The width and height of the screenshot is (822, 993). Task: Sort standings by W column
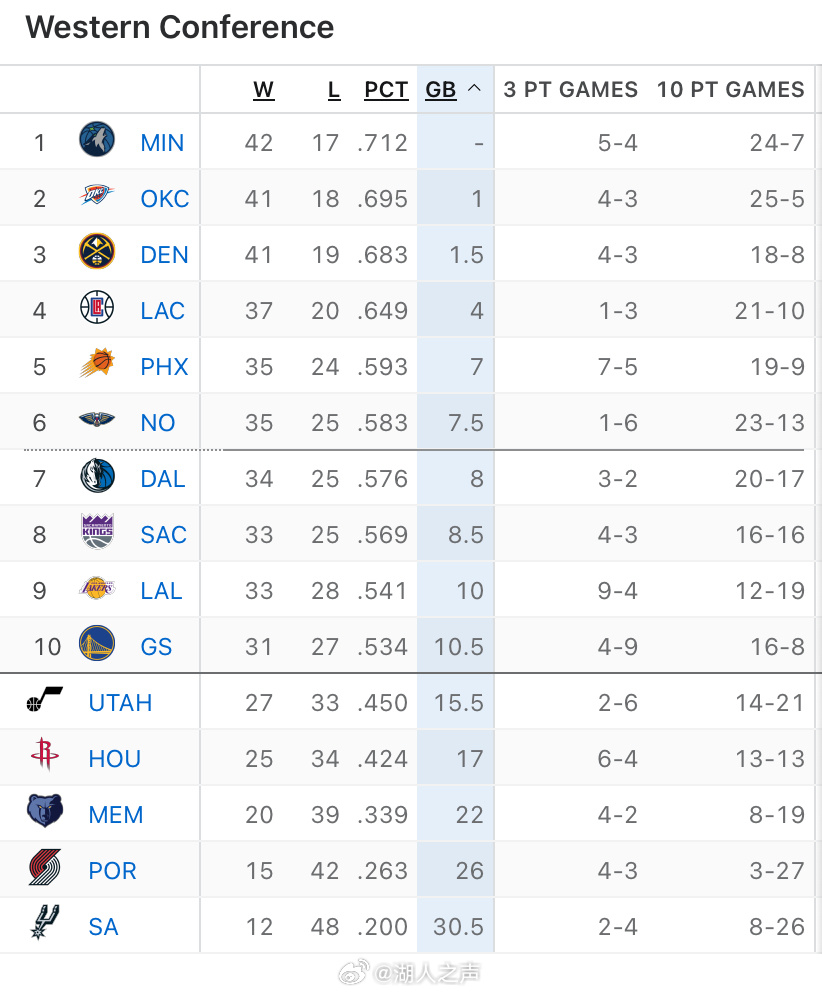point(263,90)
